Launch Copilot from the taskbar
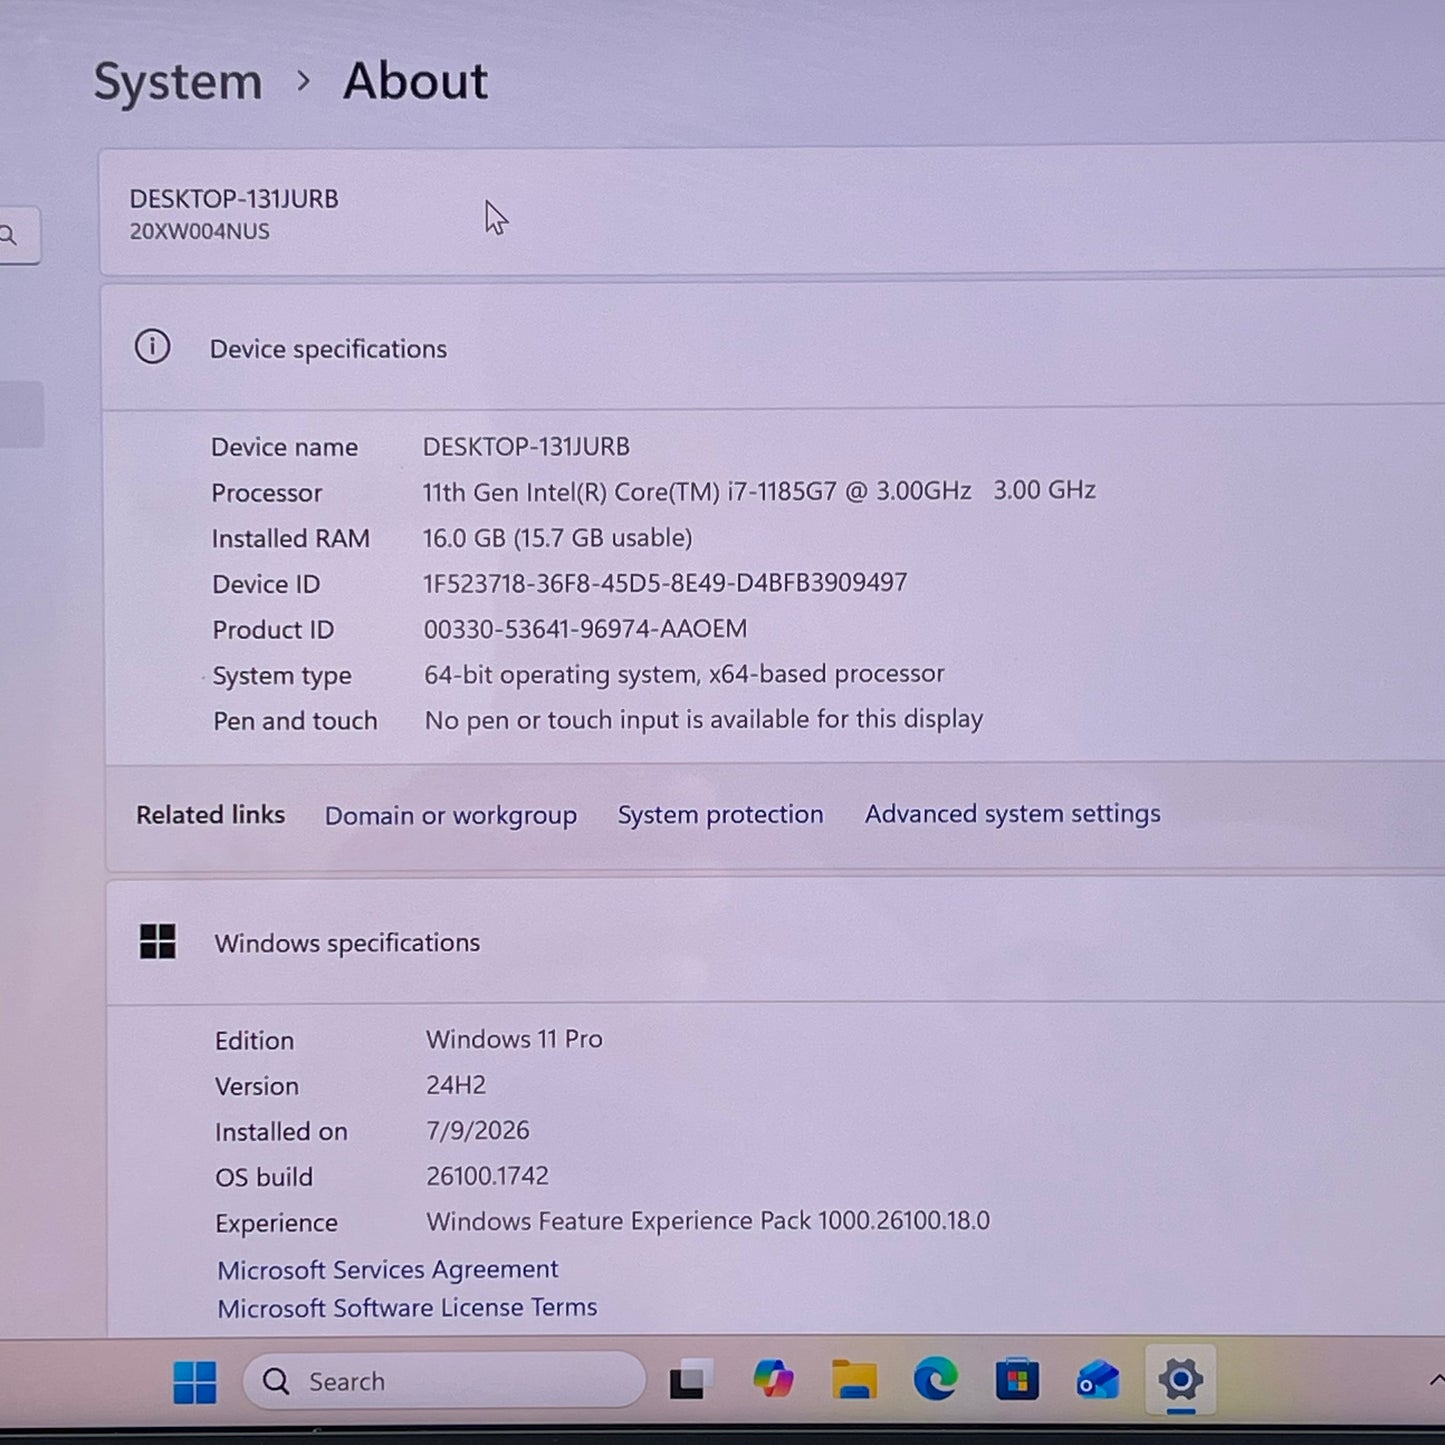The width and height of the screenshot is (1445, 1445). tap(773, 1380)
